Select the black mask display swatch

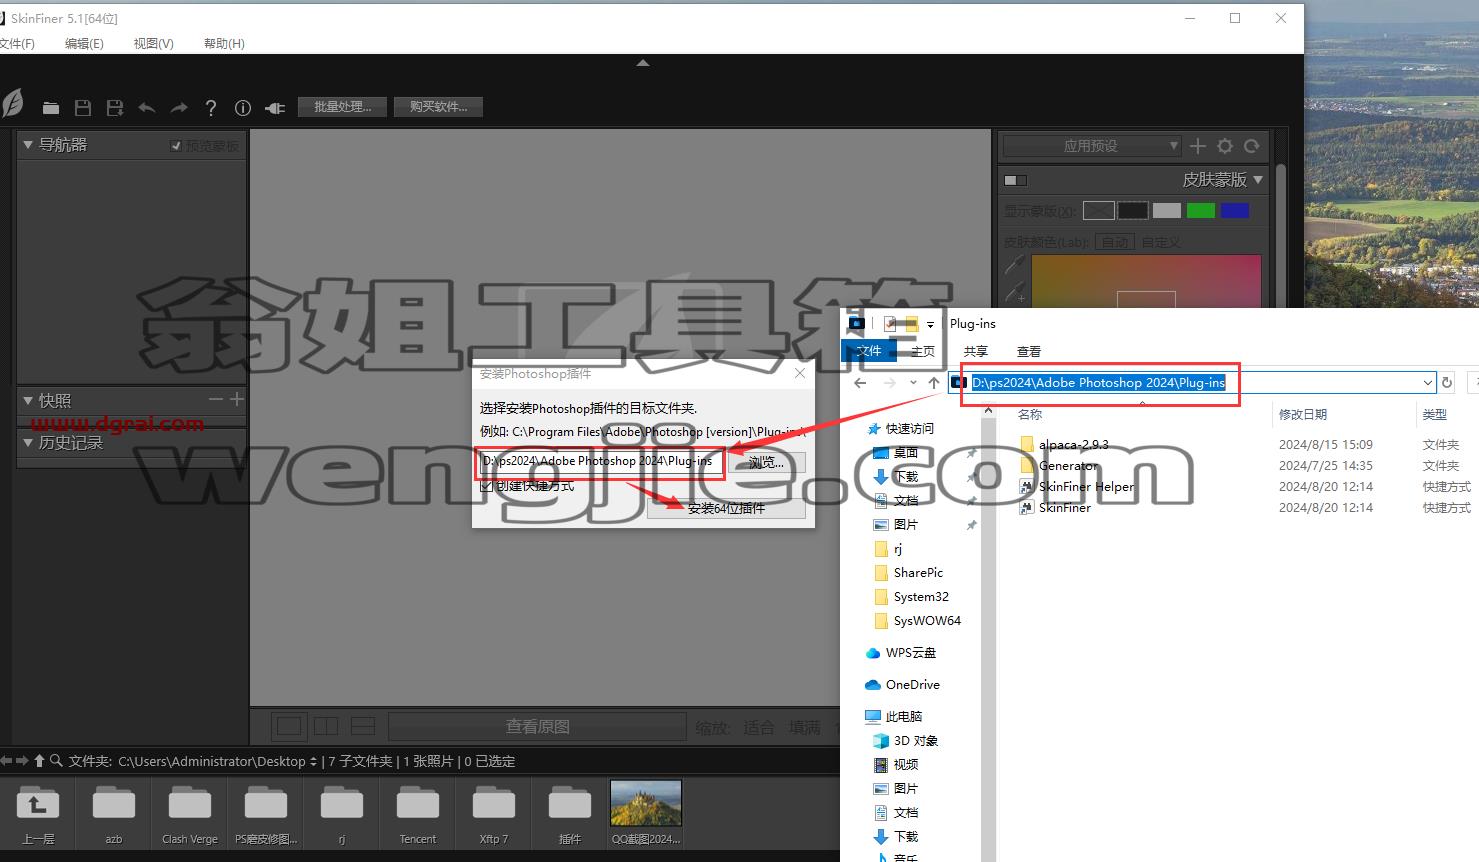(1132, 210)
